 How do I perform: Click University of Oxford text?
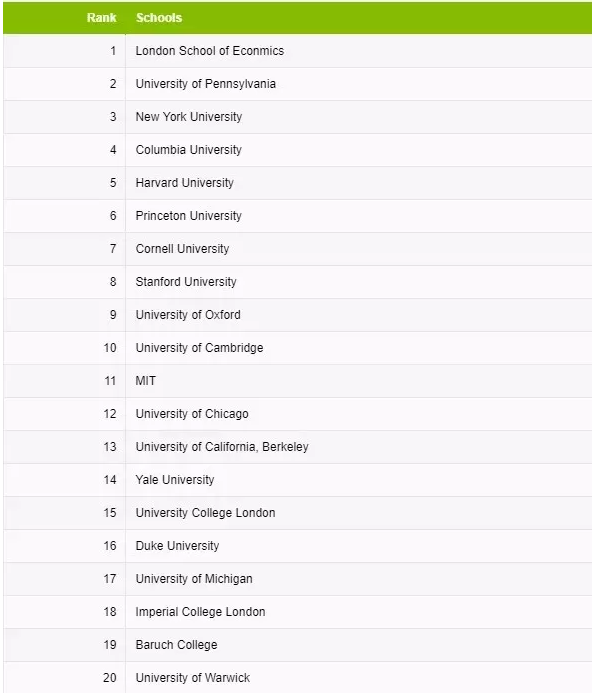(x=188, y=315)
